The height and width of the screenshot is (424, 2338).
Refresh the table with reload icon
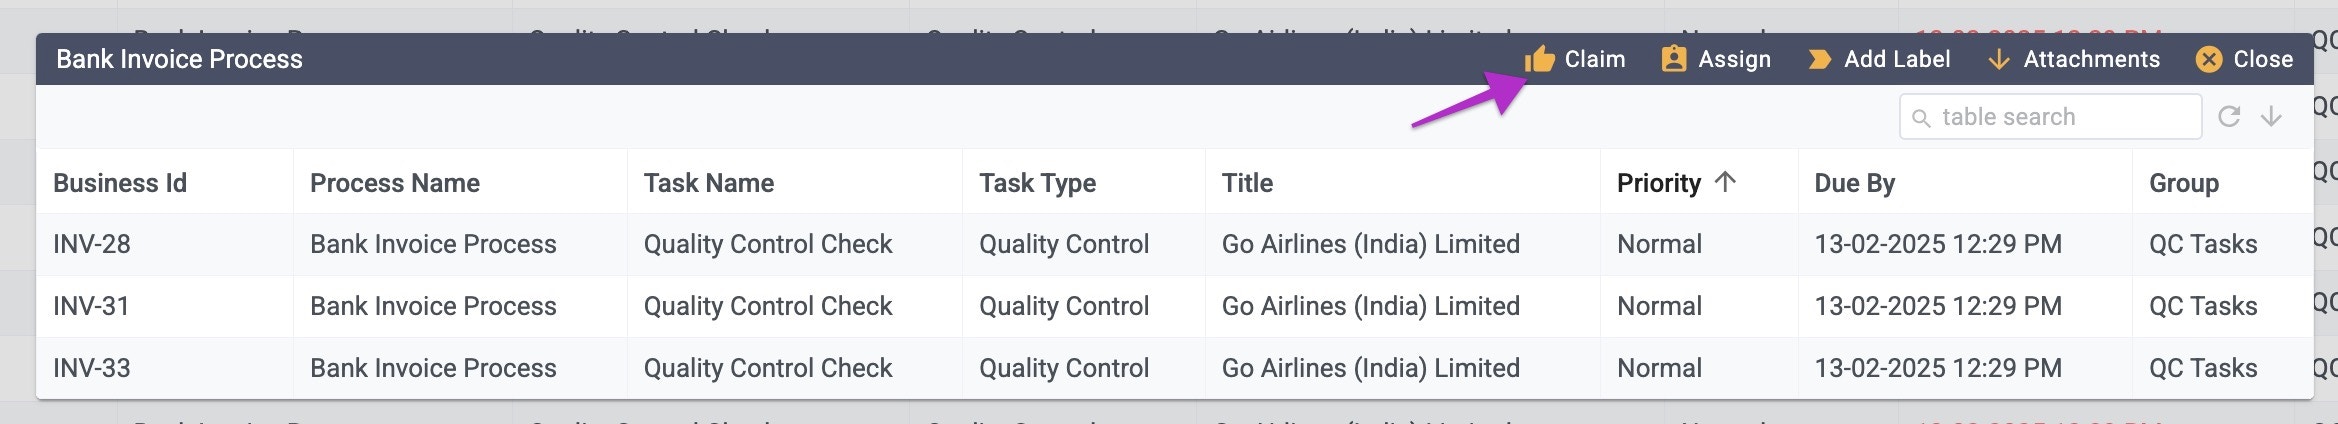coord(2229,117)
